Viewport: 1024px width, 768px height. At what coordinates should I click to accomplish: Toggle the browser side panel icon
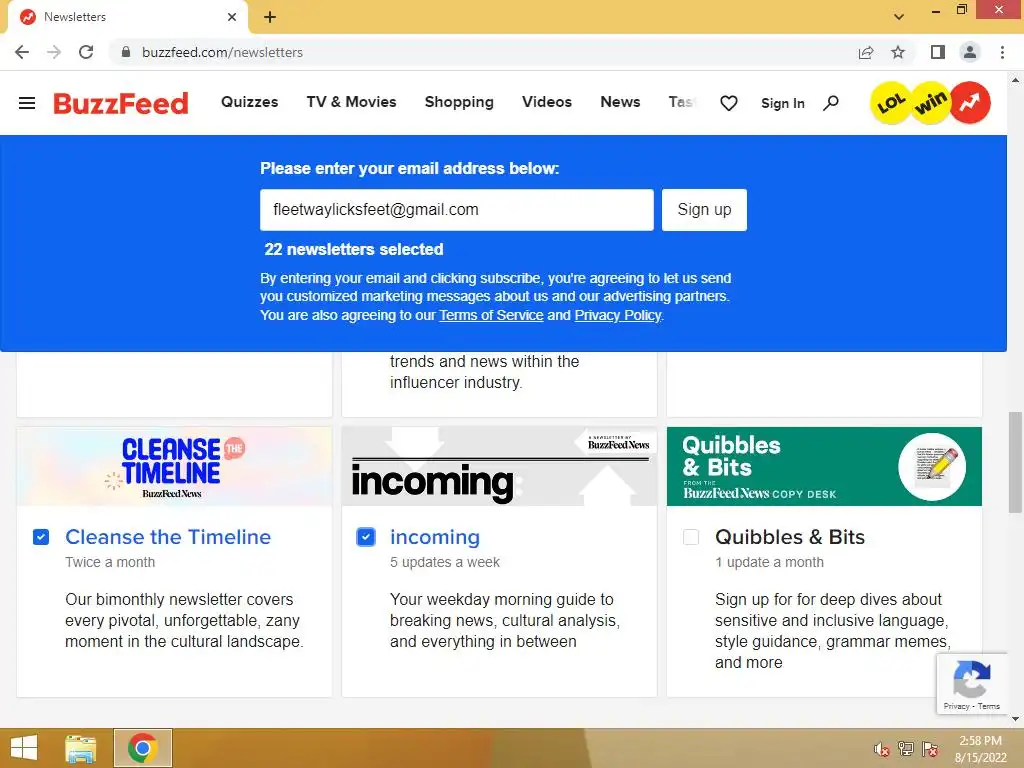[x=938, y=52]
